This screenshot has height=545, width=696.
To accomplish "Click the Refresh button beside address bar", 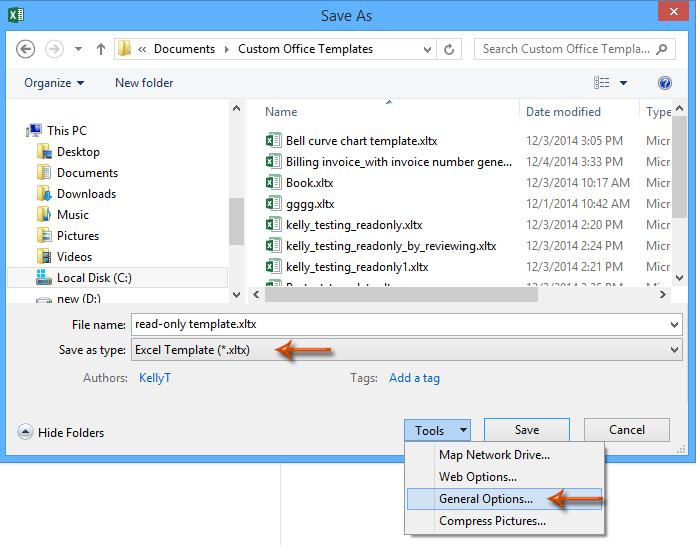I will (x=451, y=49).
